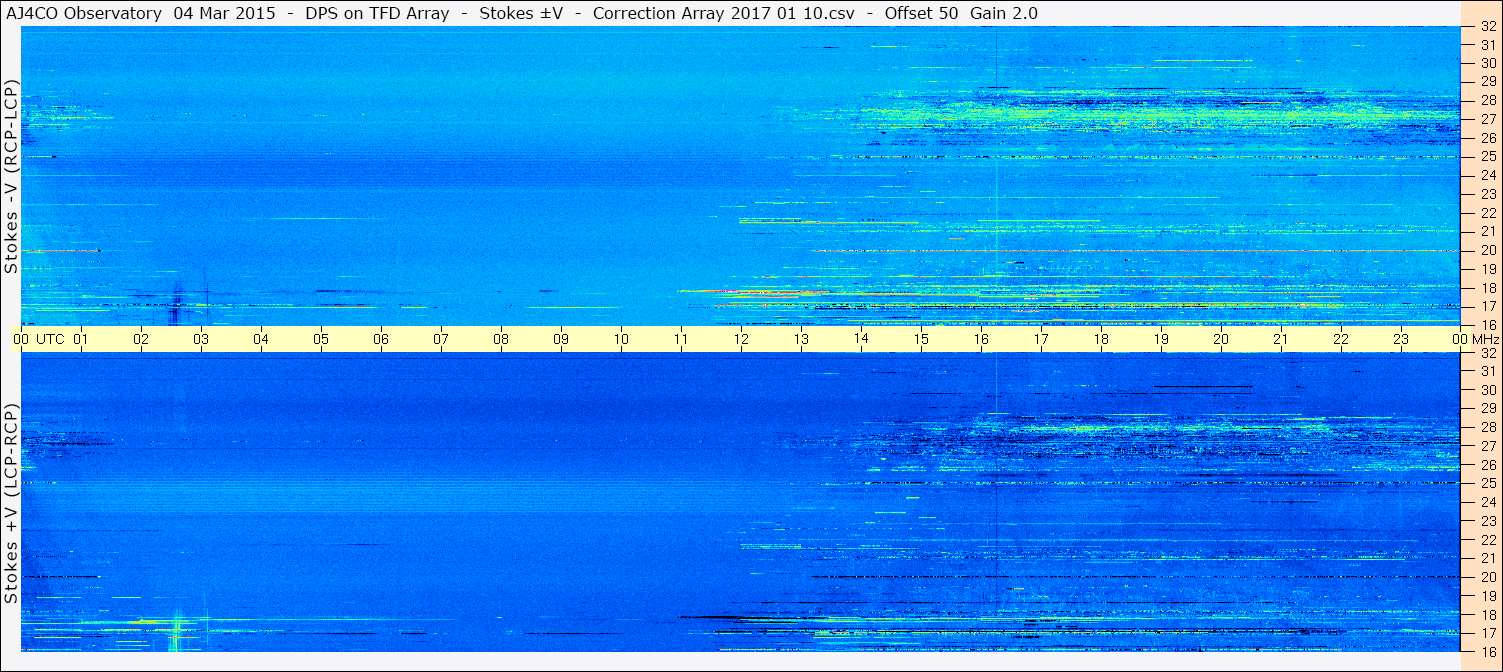
Task: Click the 08 hour marker on time axis
Action: pos(501,339)
